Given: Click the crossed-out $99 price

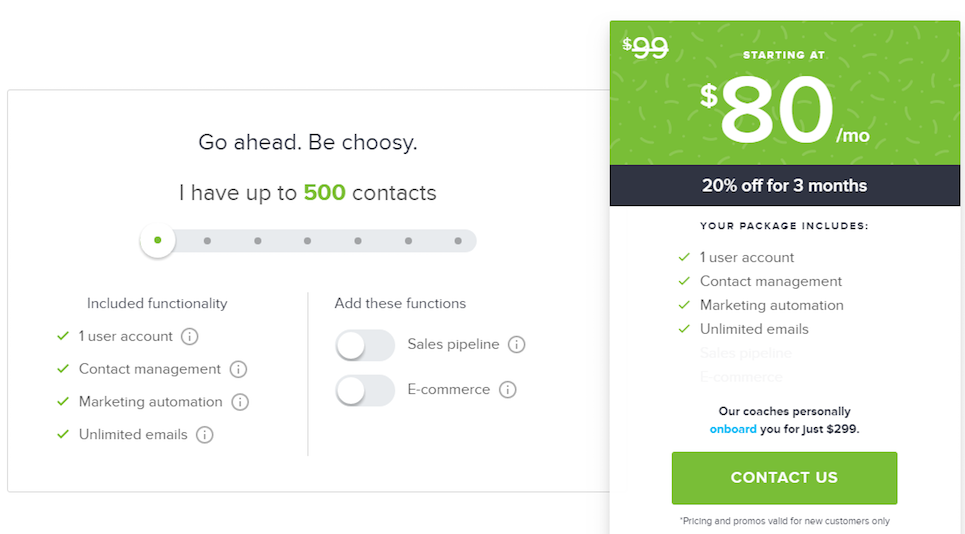Looking at the screenshot, I should 645,47.
